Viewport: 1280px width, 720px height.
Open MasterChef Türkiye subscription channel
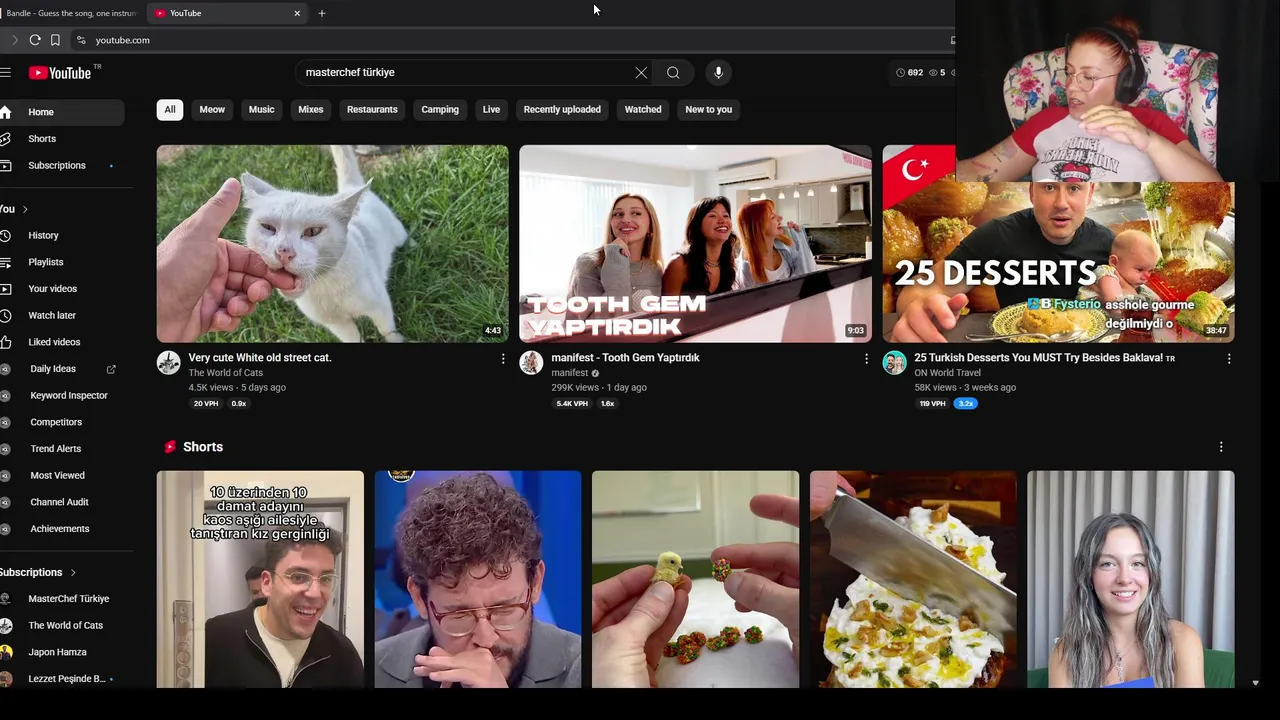(x=61, y=599)
